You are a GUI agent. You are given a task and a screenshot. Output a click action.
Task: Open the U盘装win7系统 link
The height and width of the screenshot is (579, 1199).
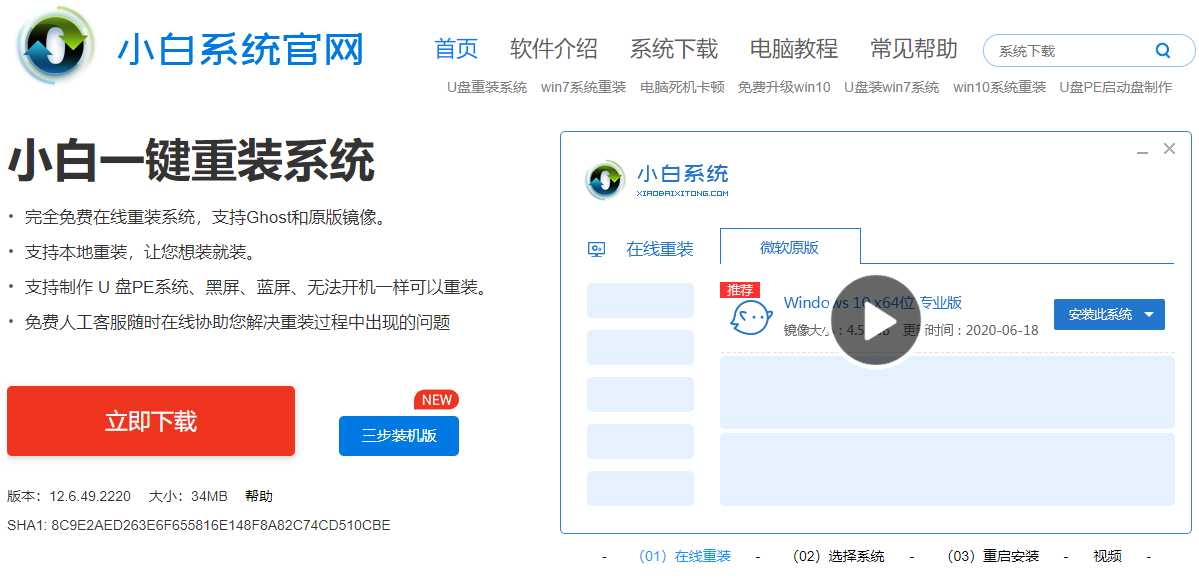(892, 87)
